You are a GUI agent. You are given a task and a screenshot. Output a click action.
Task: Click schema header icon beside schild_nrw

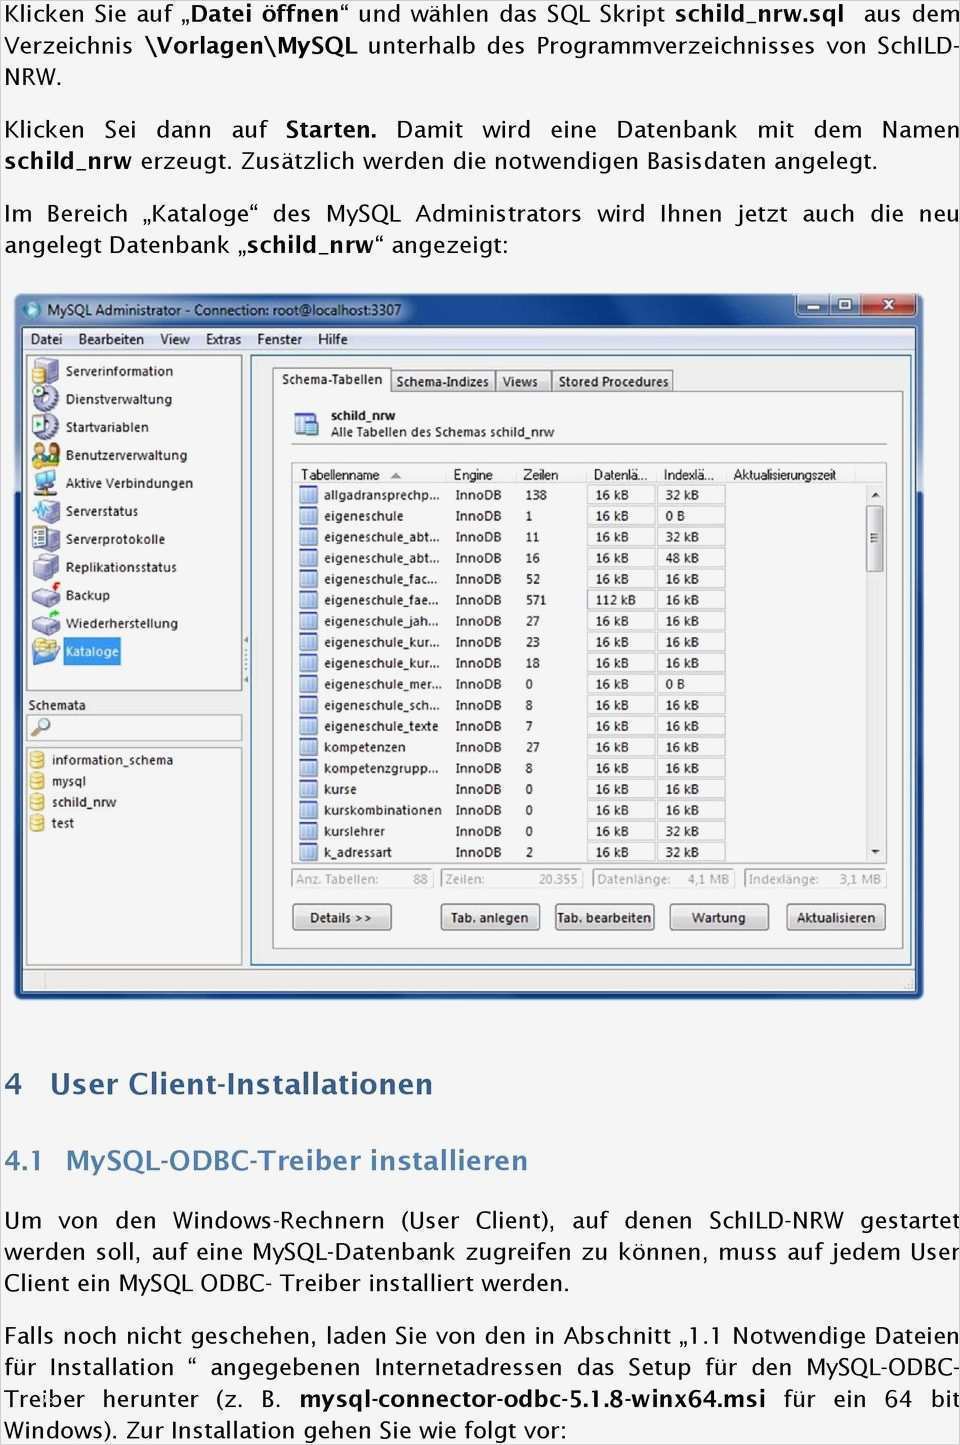pos(305,424)
